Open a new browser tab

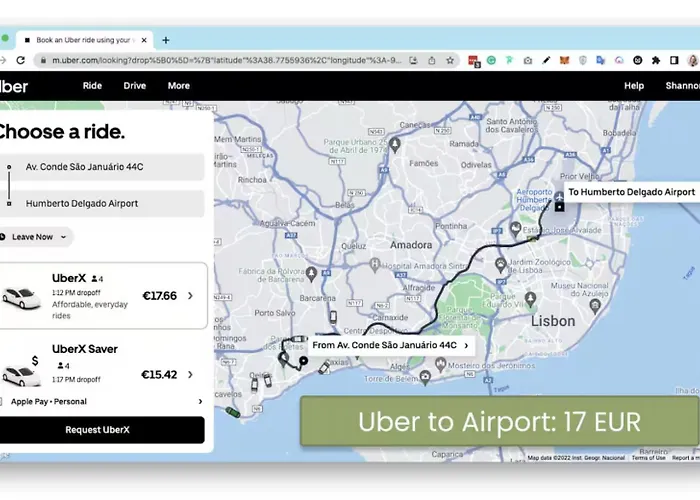[166, 40]
